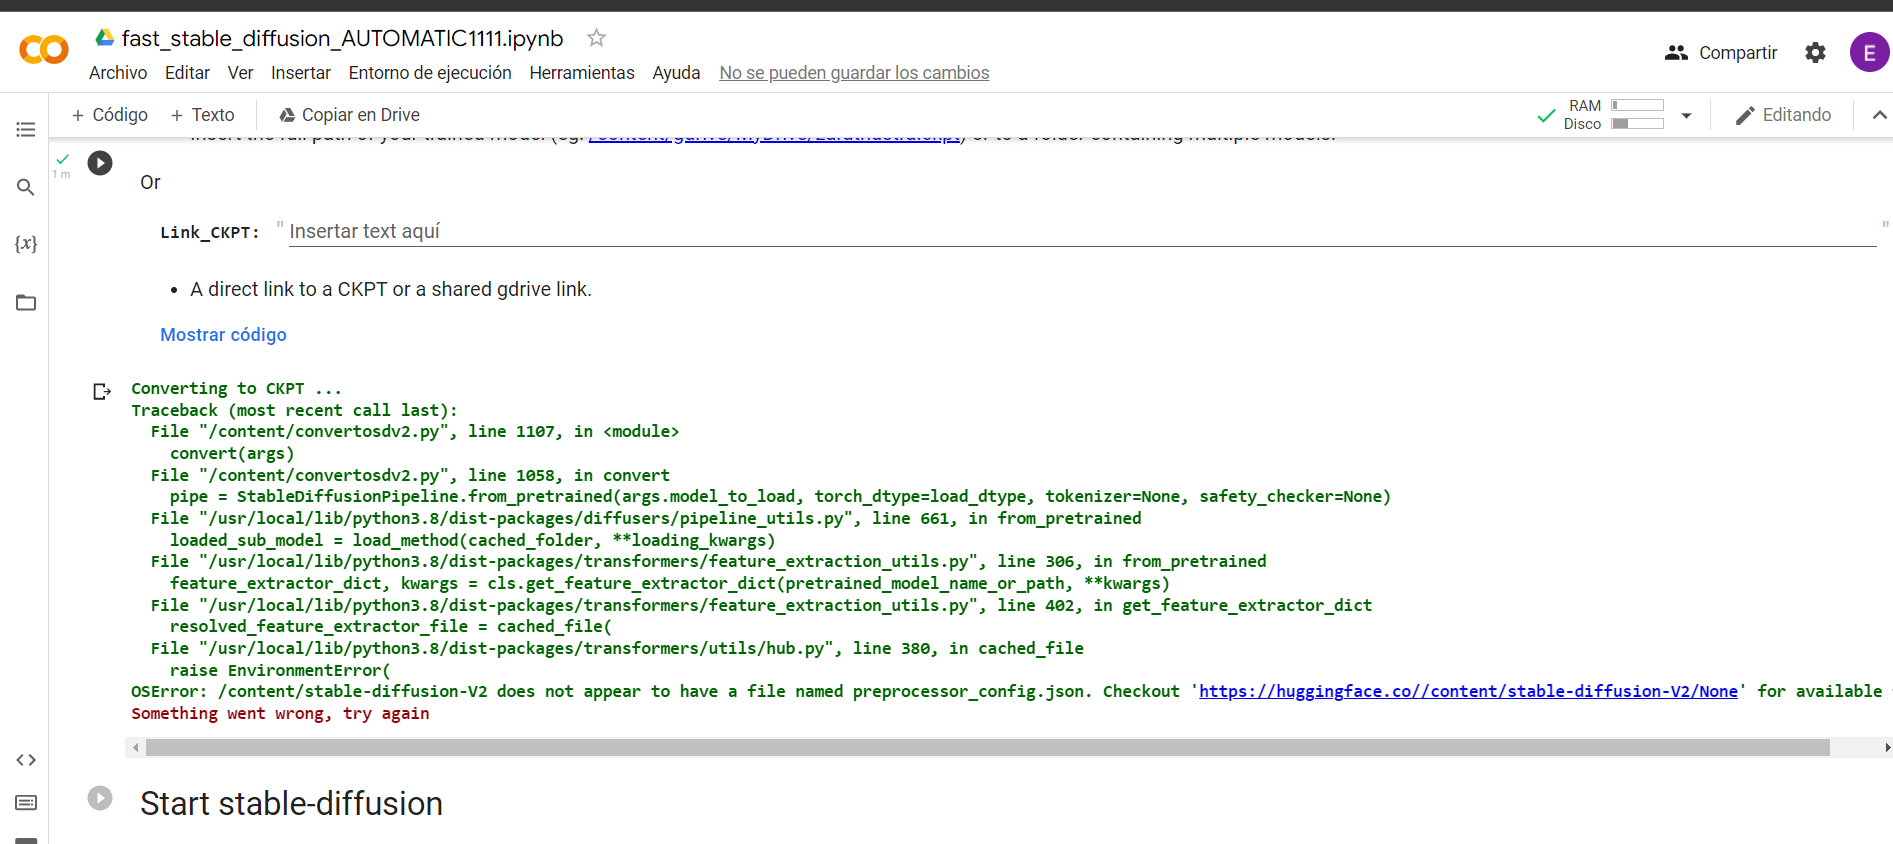Click the Compartir share button
1893x844 pixels.
tap(1721, 52)
